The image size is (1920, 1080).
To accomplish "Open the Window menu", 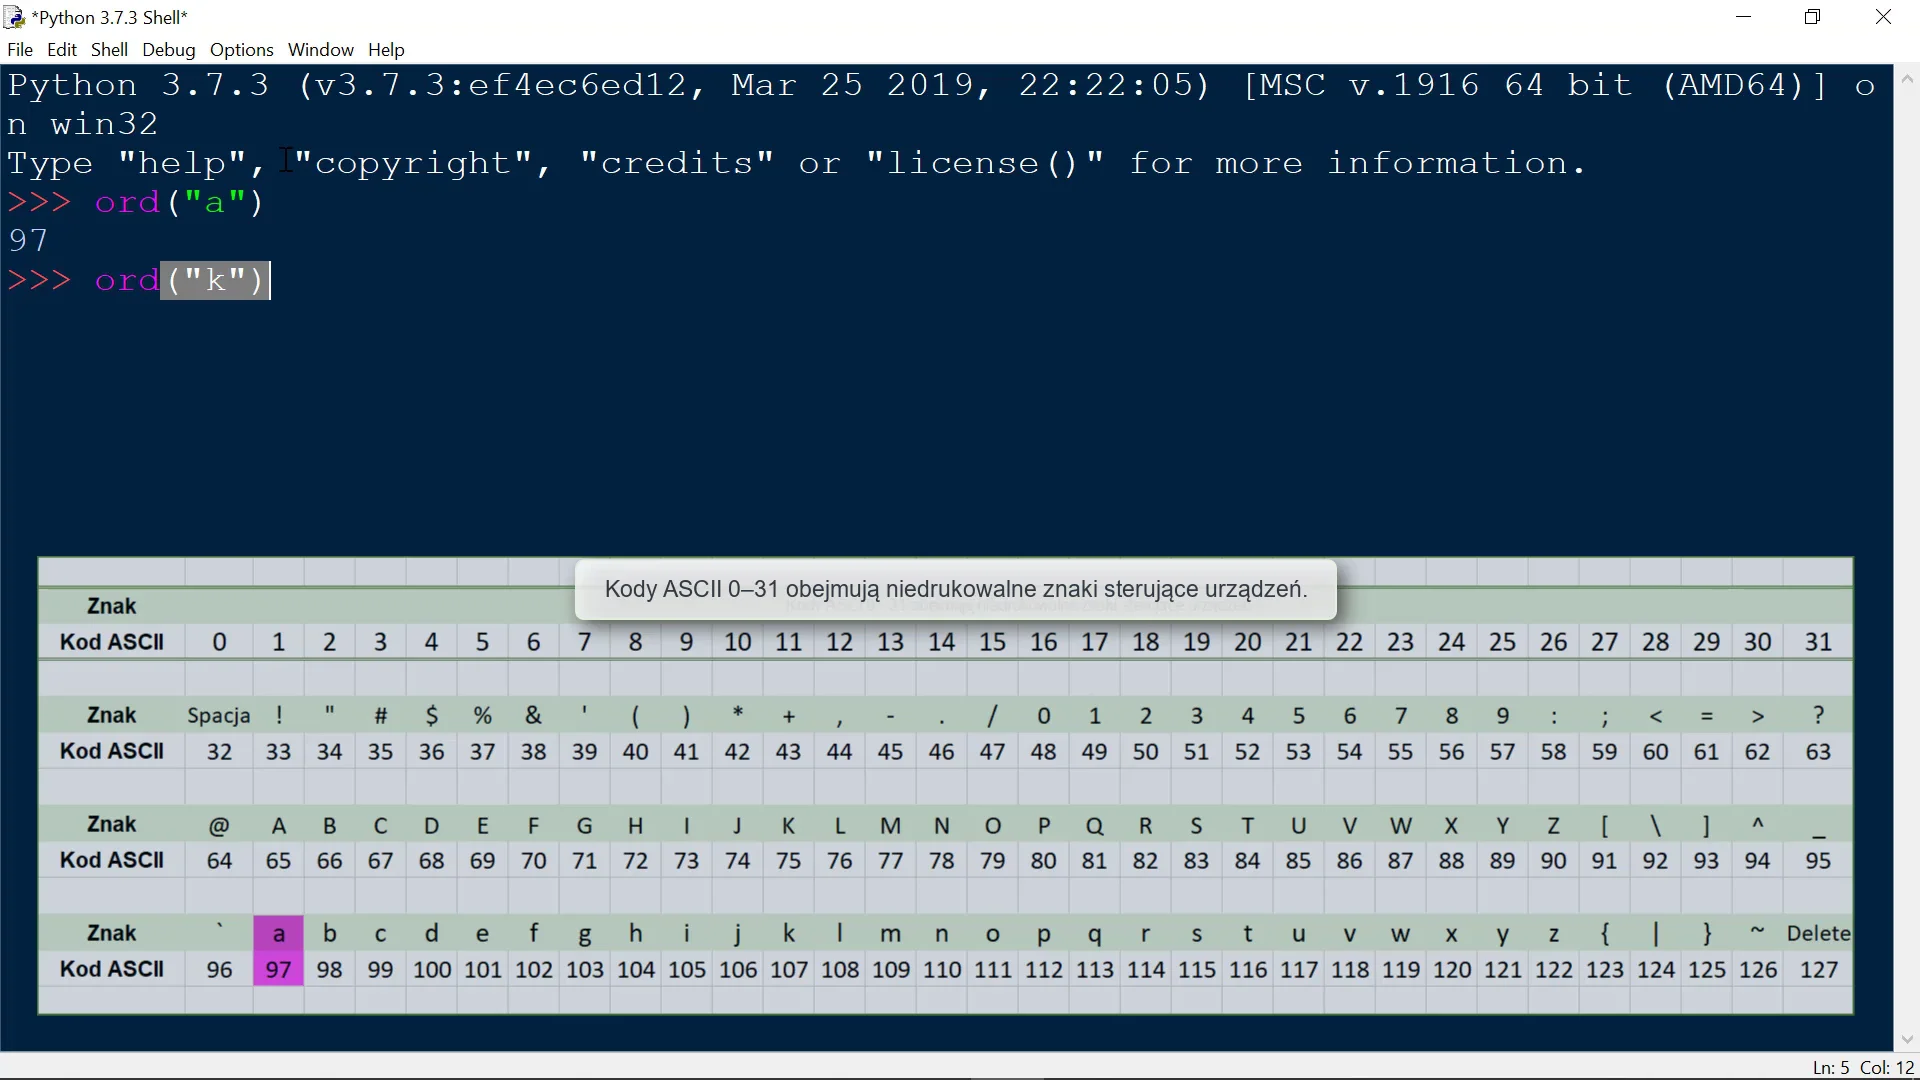I will [x=320, y=50].
